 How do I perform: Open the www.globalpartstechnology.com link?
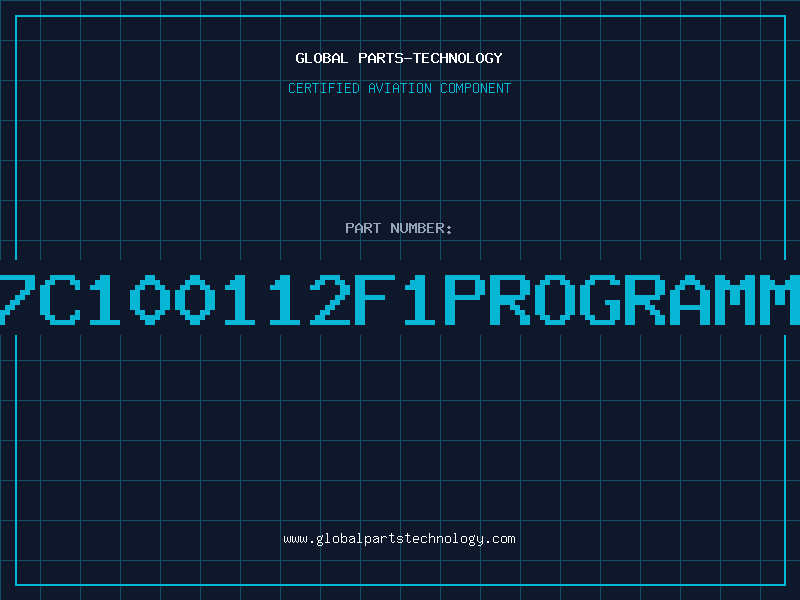point(399,539)
